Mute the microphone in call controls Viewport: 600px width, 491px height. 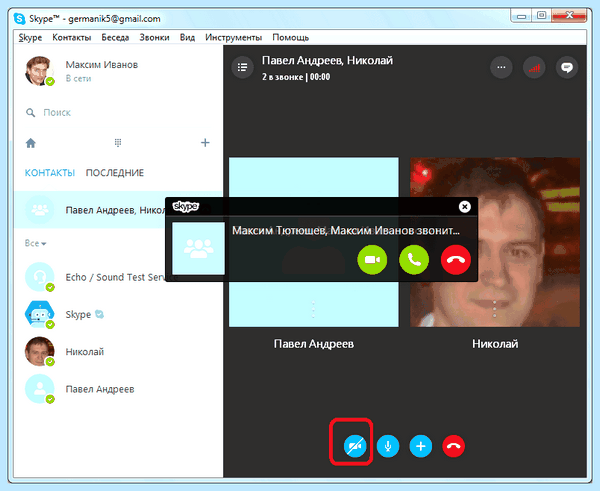(388, 446)
